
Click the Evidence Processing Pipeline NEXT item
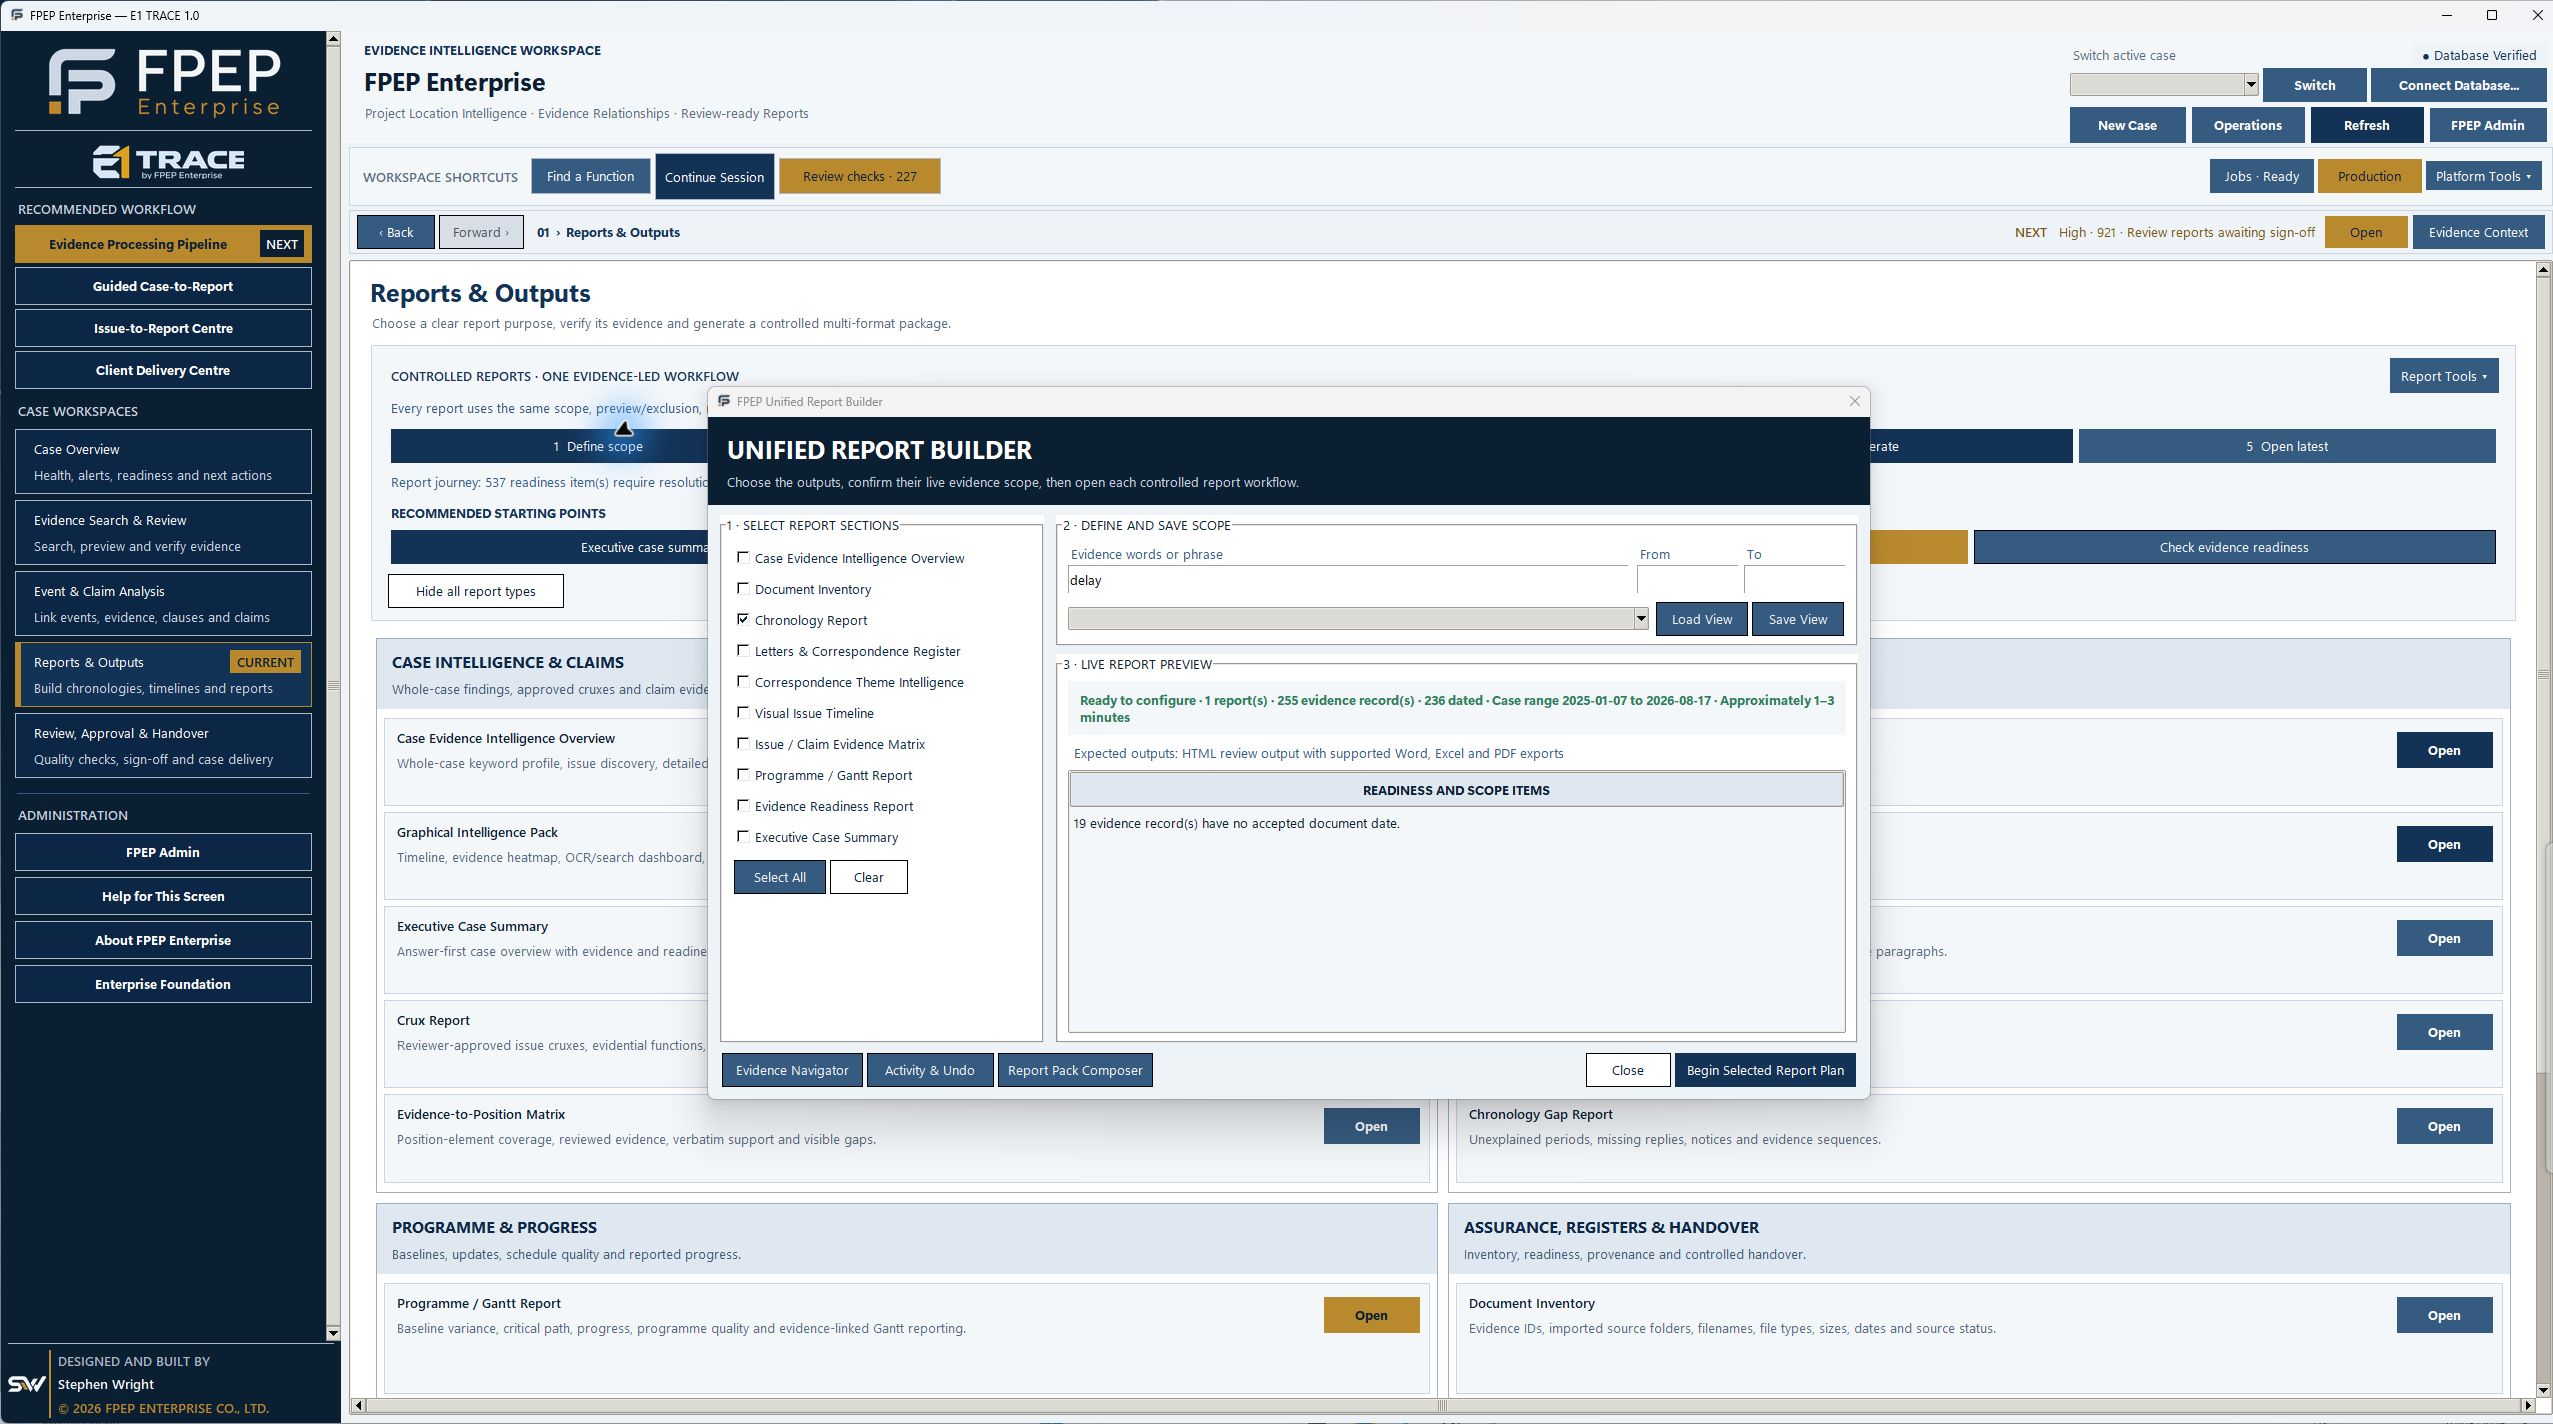pyautogui.click(x=163, y=244)
